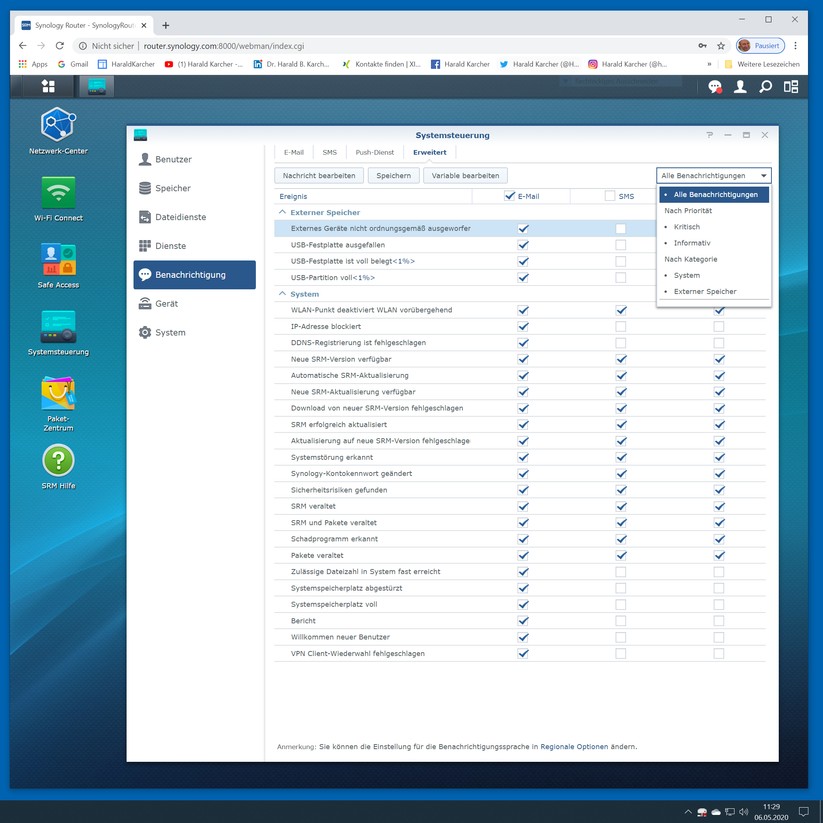
Task: Open the Safe Access app icon
Action: [58, 260]
